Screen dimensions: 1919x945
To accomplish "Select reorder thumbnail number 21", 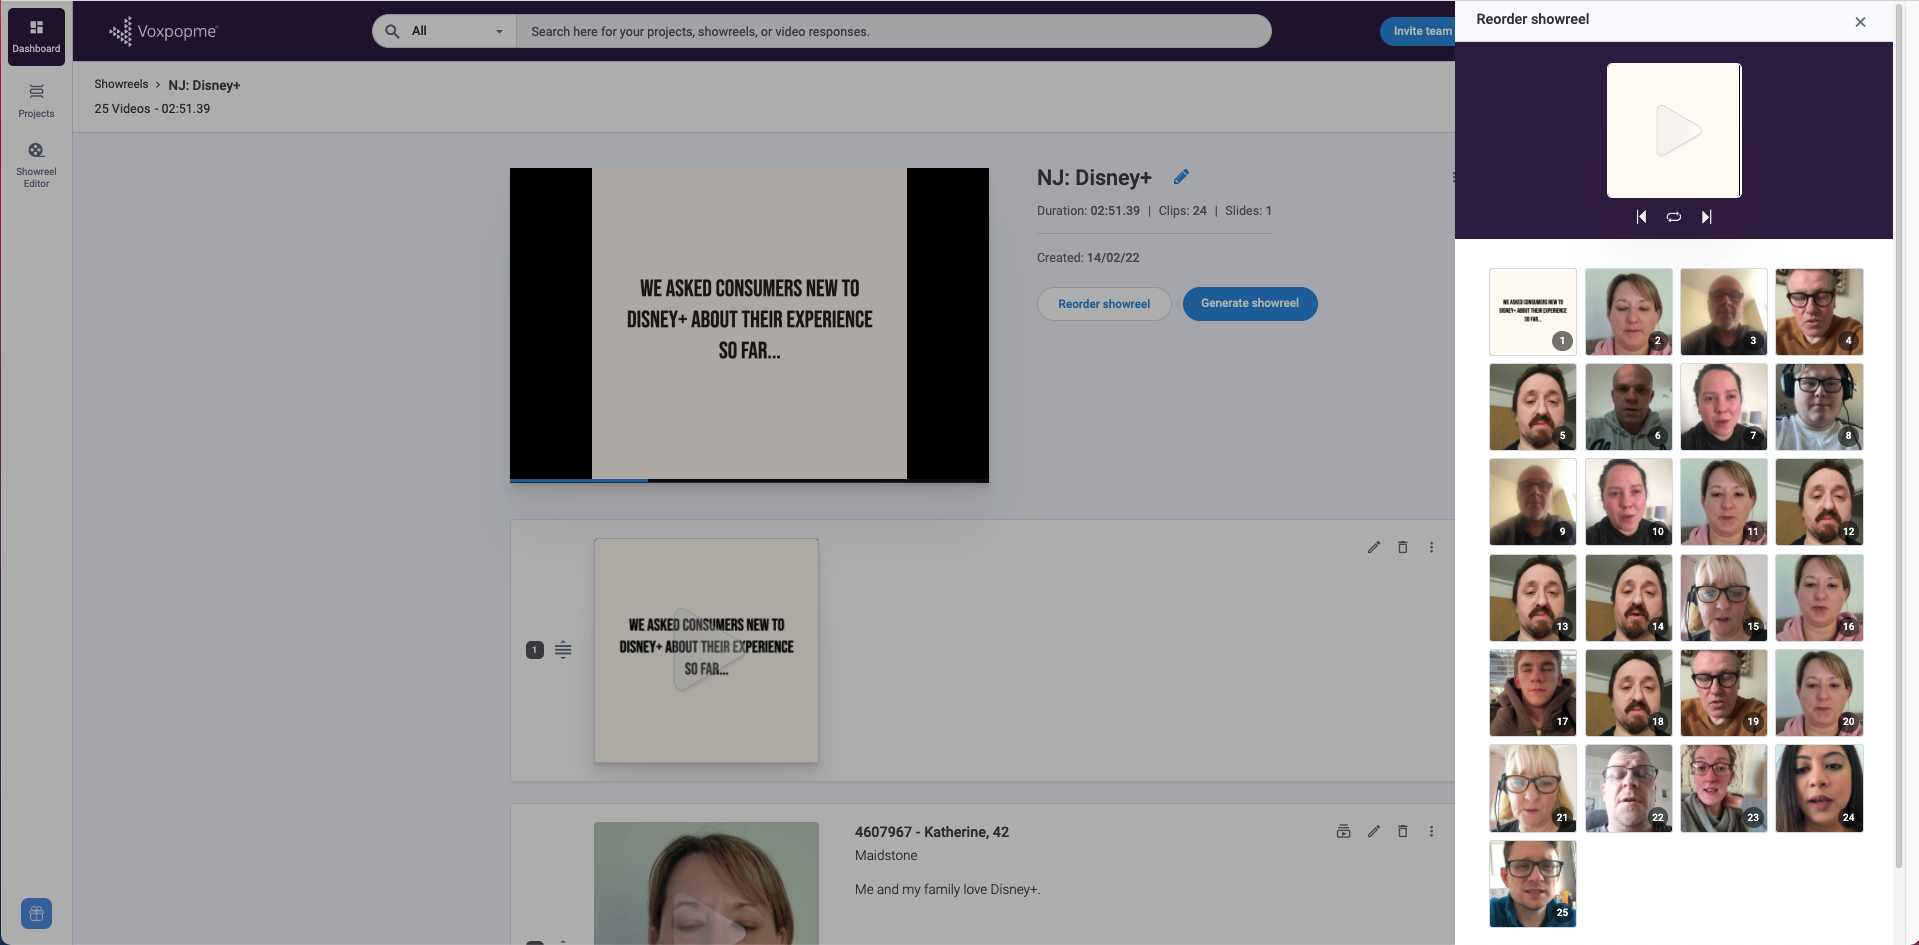I will 1533,788.
